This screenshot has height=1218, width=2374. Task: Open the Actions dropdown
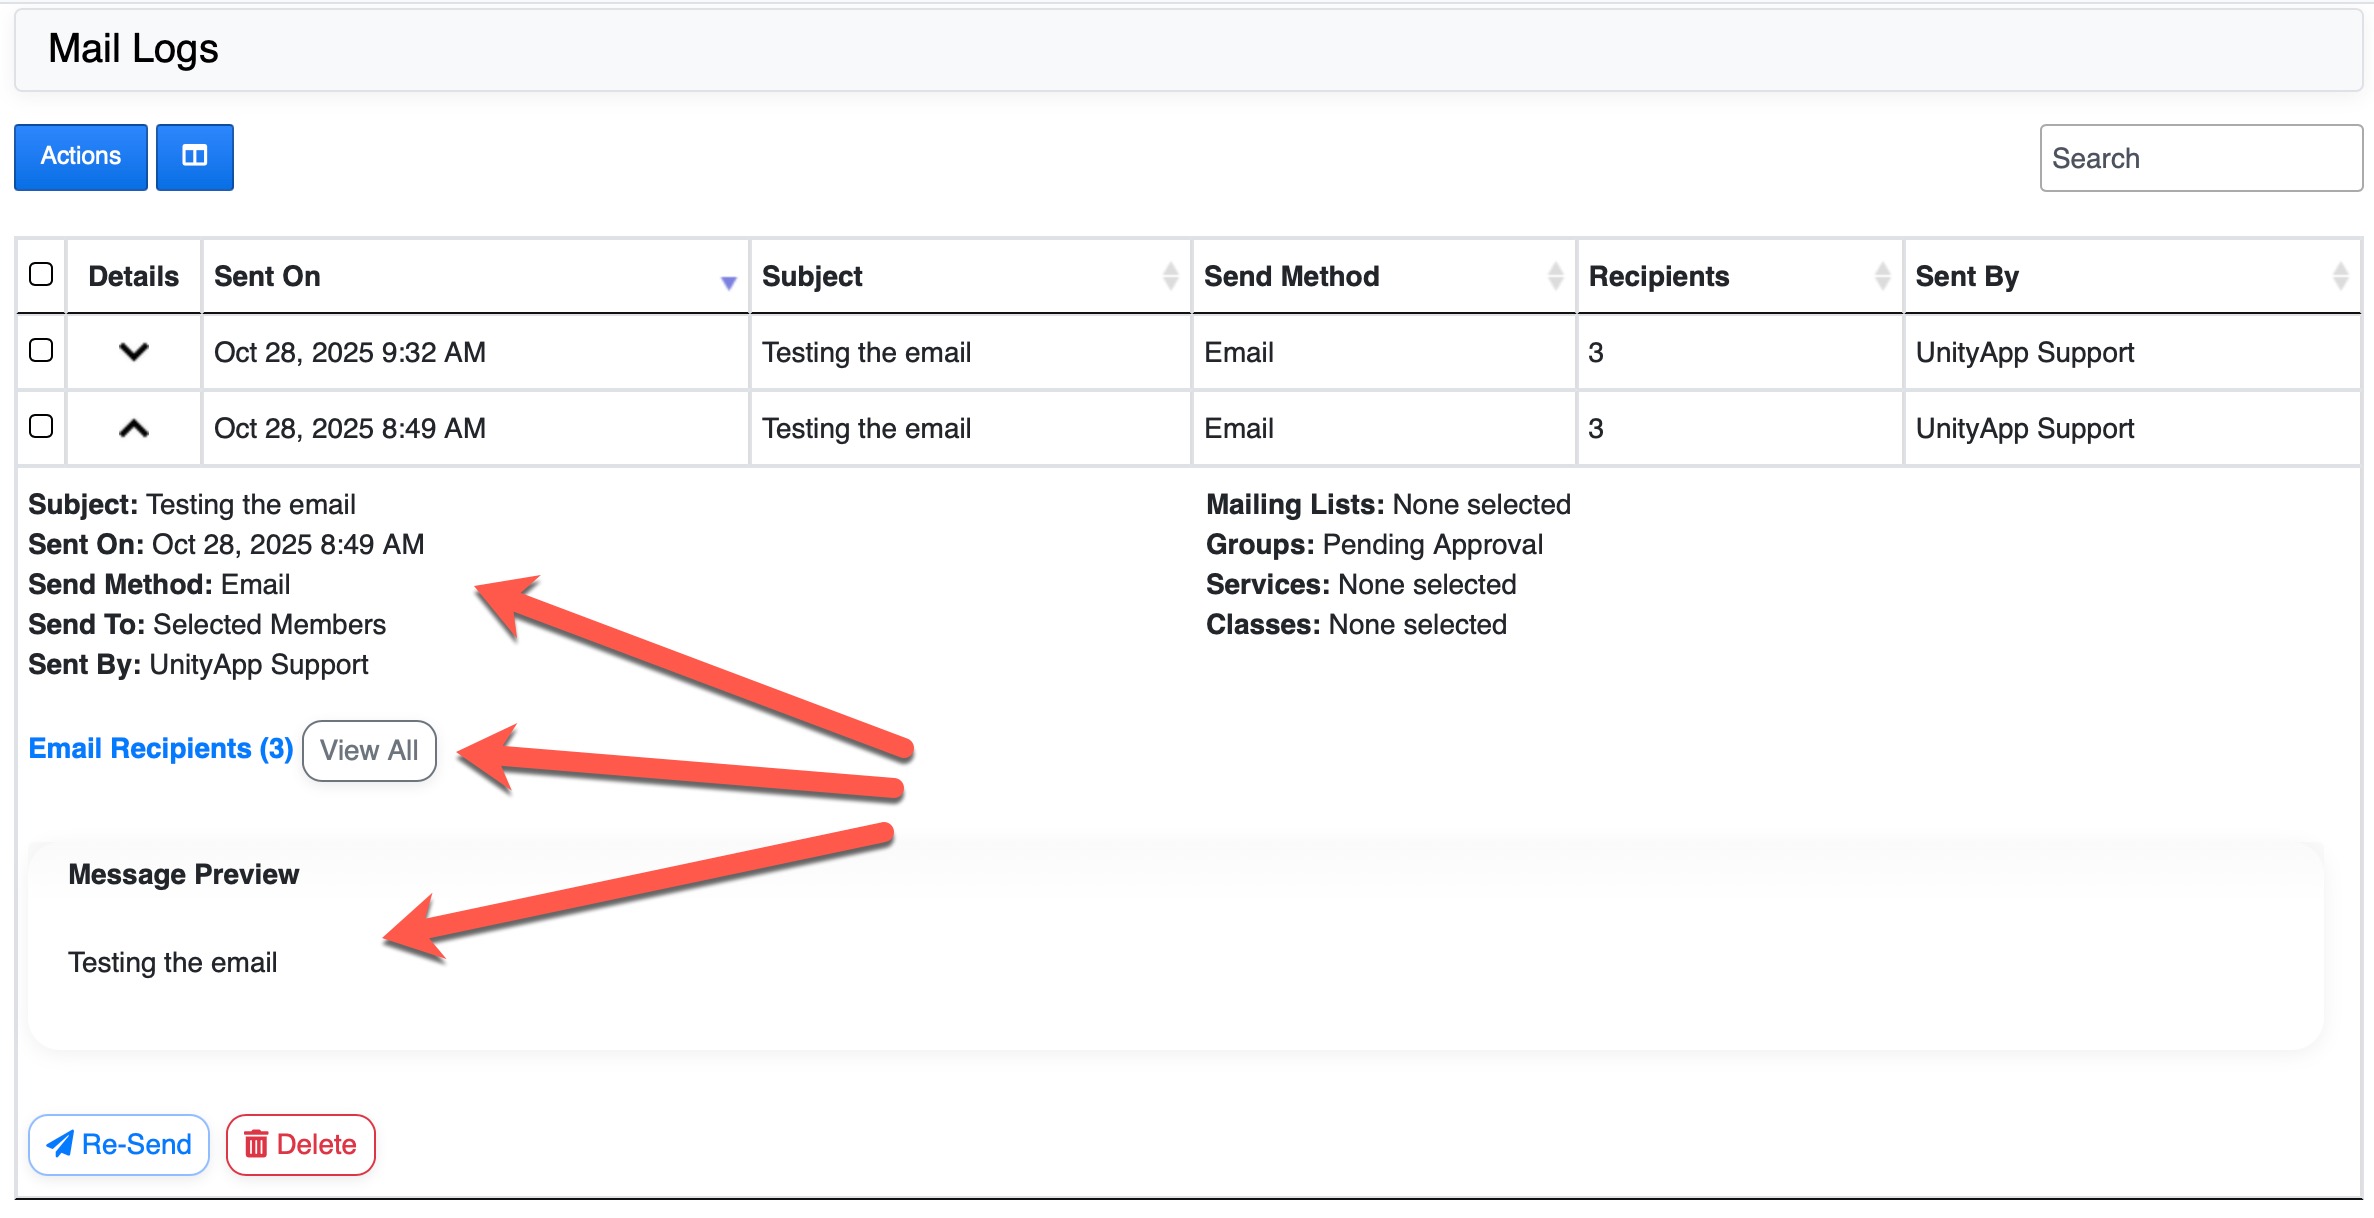tap(80, 157)
